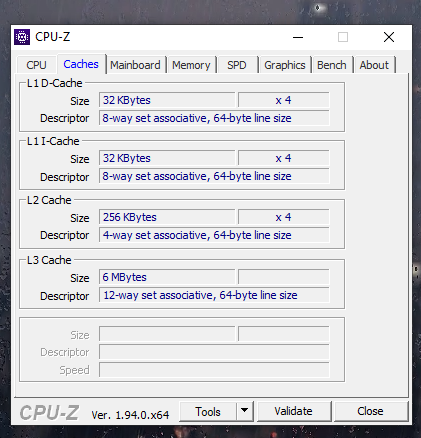Go to the Memory tab

pos(191,65)
